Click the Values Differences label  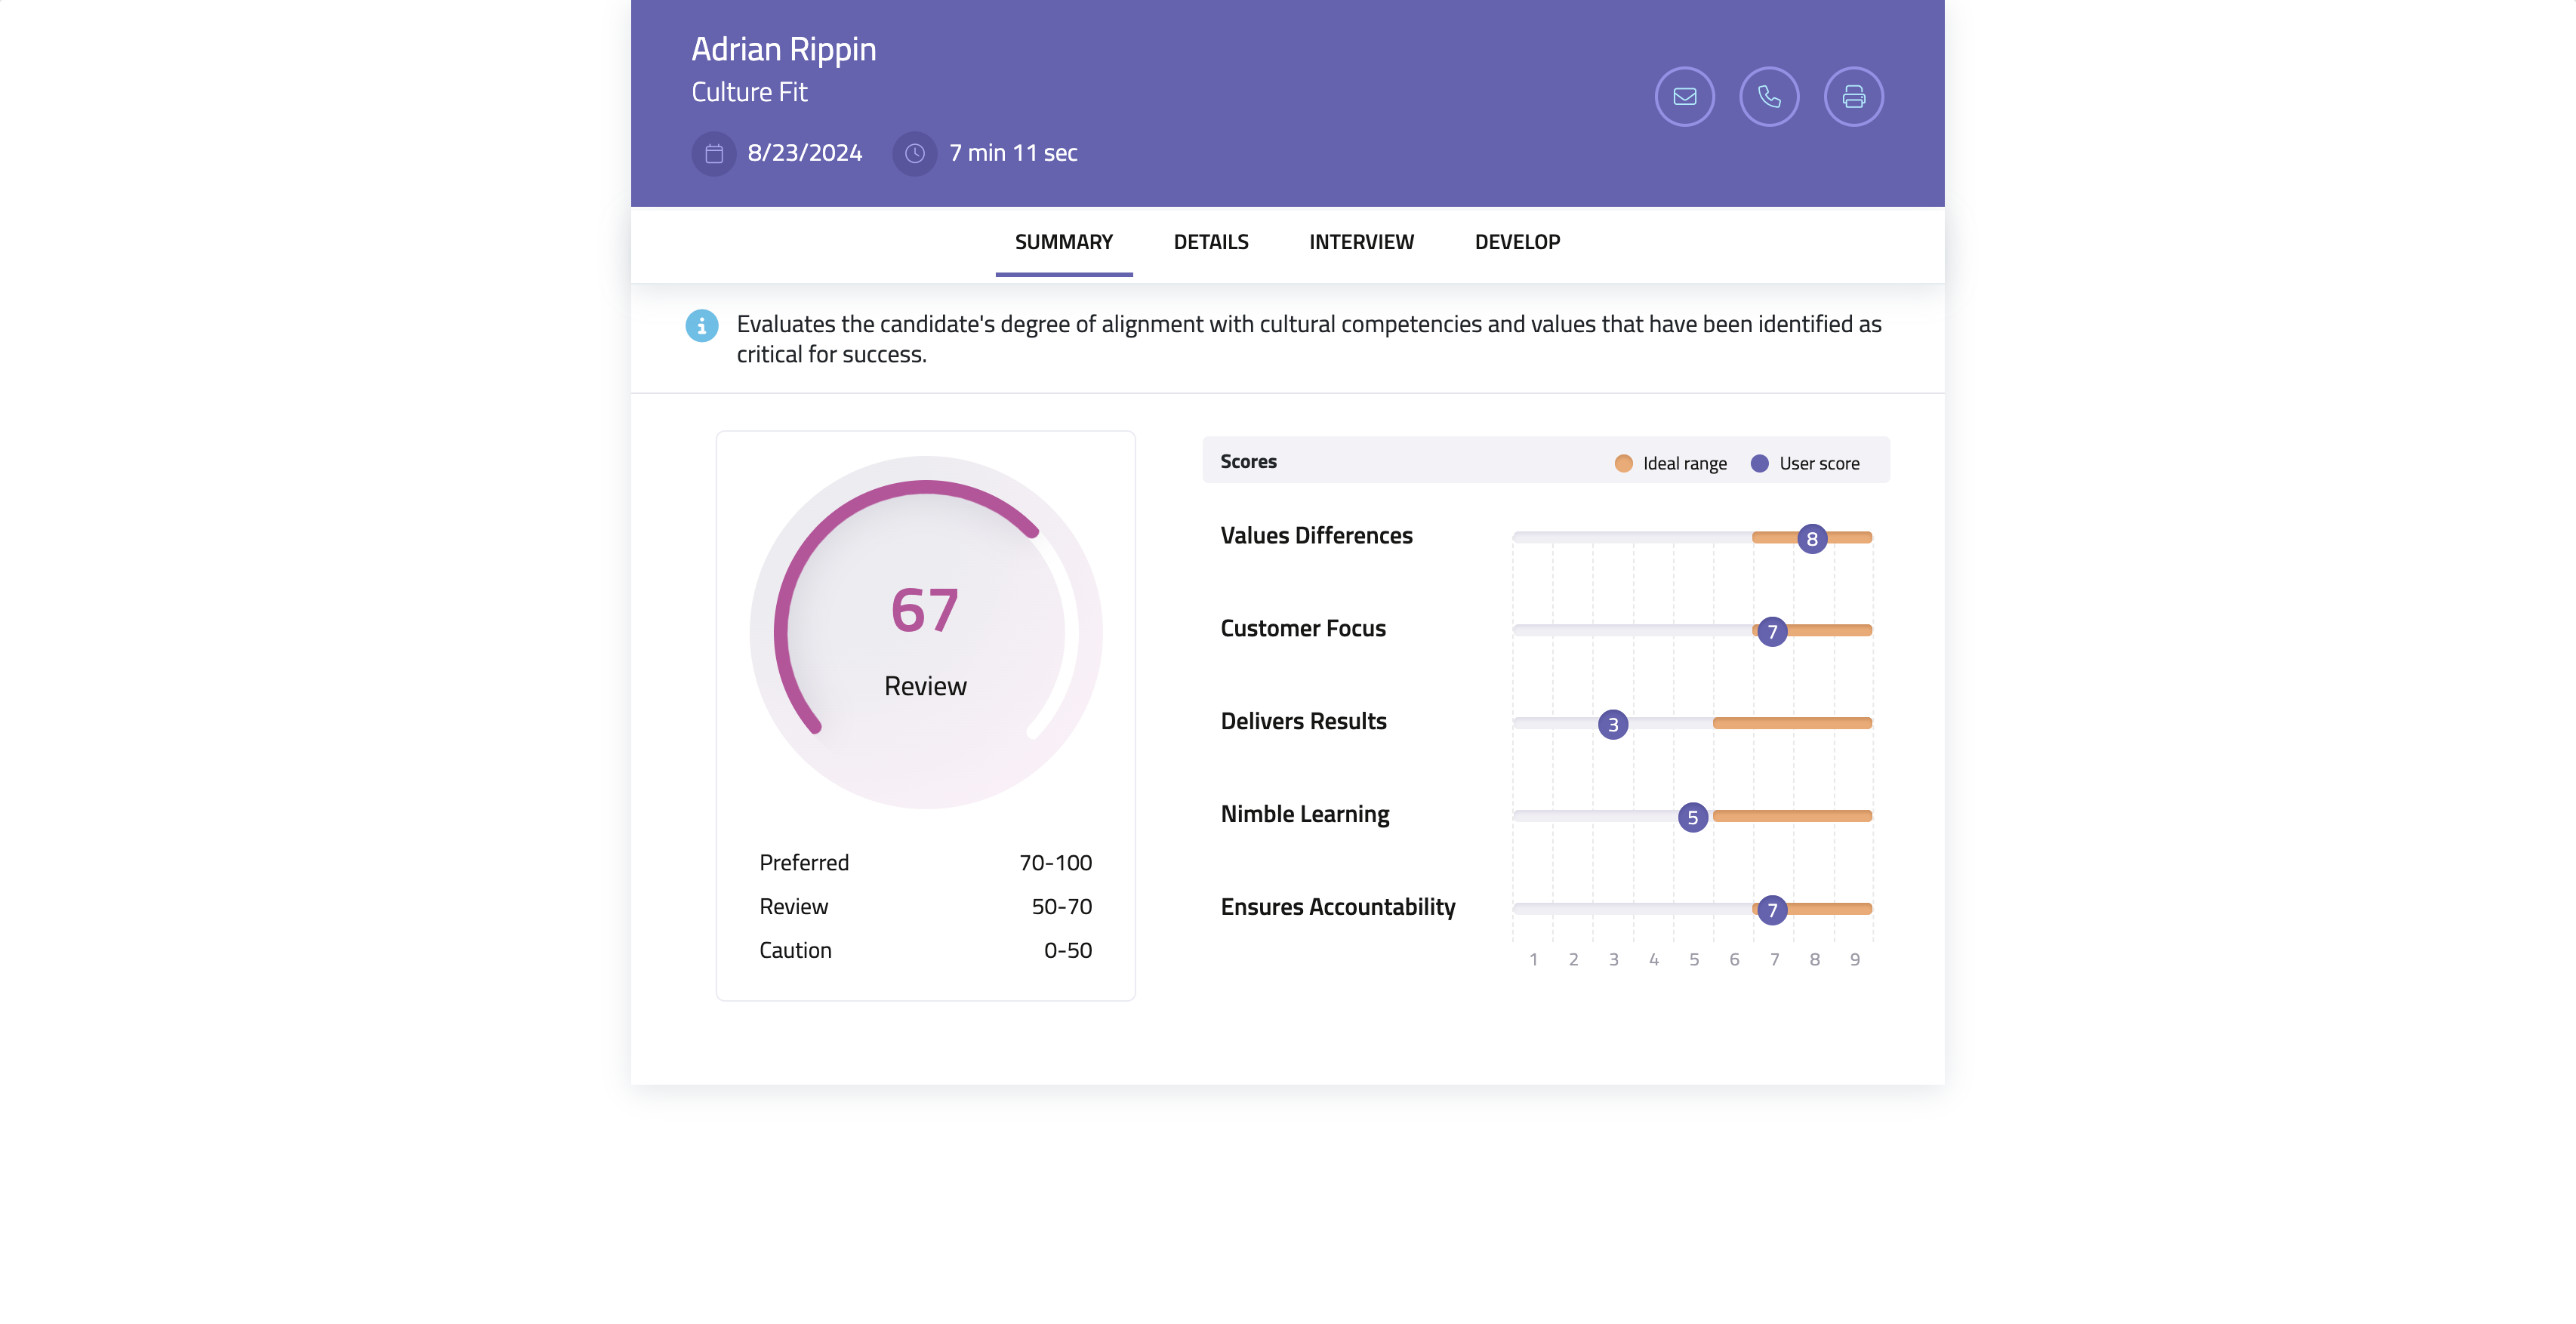[1316, 536]
